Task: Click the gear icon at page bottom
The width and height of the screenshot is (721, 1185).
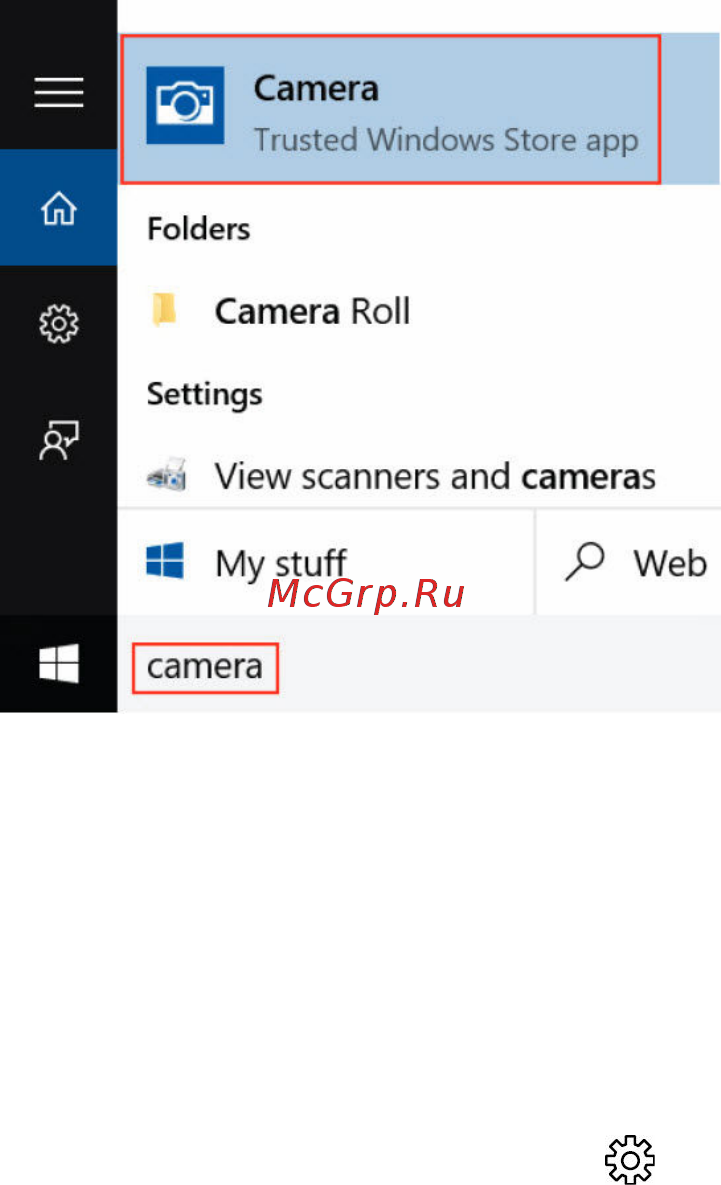Action: point(630,1159)
